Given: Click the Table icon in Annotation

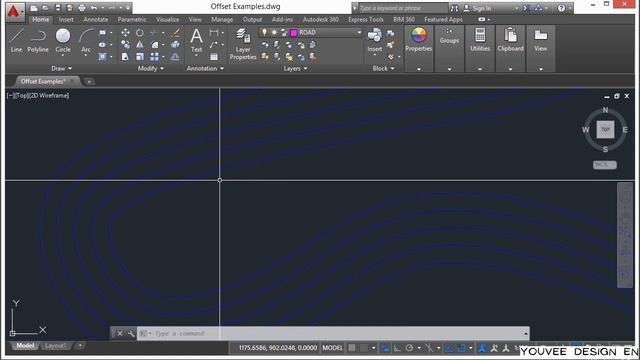Looking at the screenshot, I should [x=214, y=57].
